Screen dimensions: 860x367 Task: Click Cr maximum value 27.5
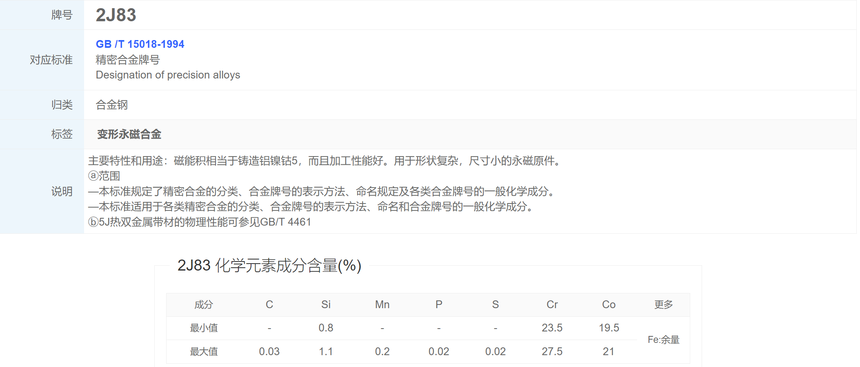coord(552,352)
